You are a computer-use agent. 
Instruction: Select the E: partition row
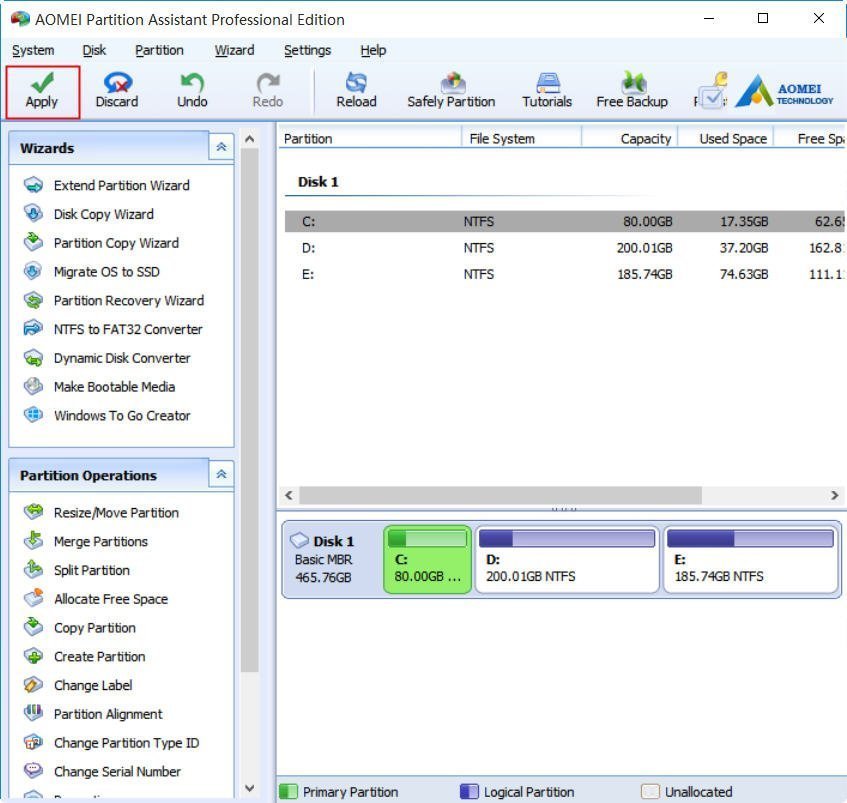(564, 274)
